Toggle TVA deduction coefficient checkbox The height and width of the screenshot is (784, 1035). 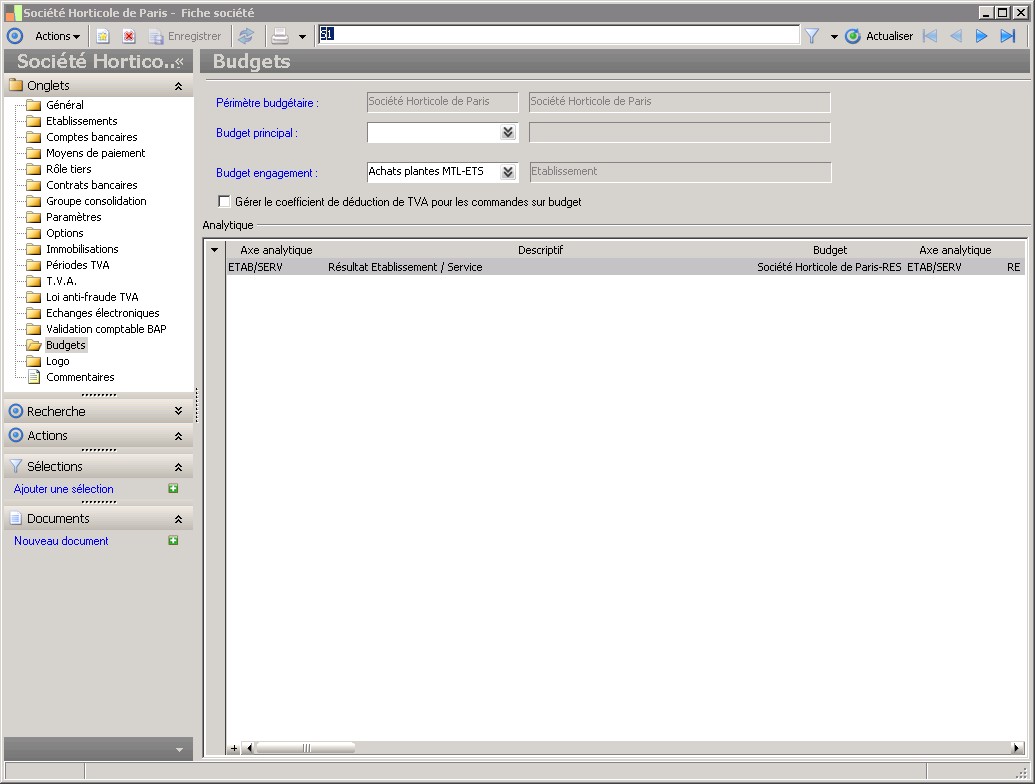224,201
